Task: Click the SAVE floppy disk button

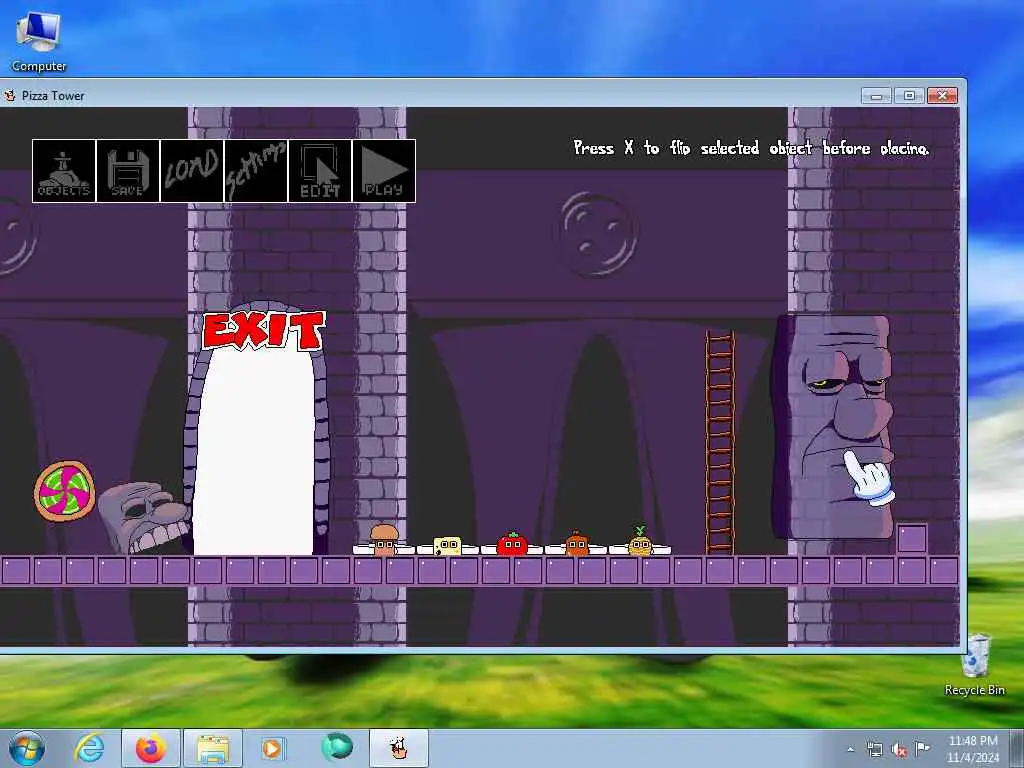Action: 128,171
